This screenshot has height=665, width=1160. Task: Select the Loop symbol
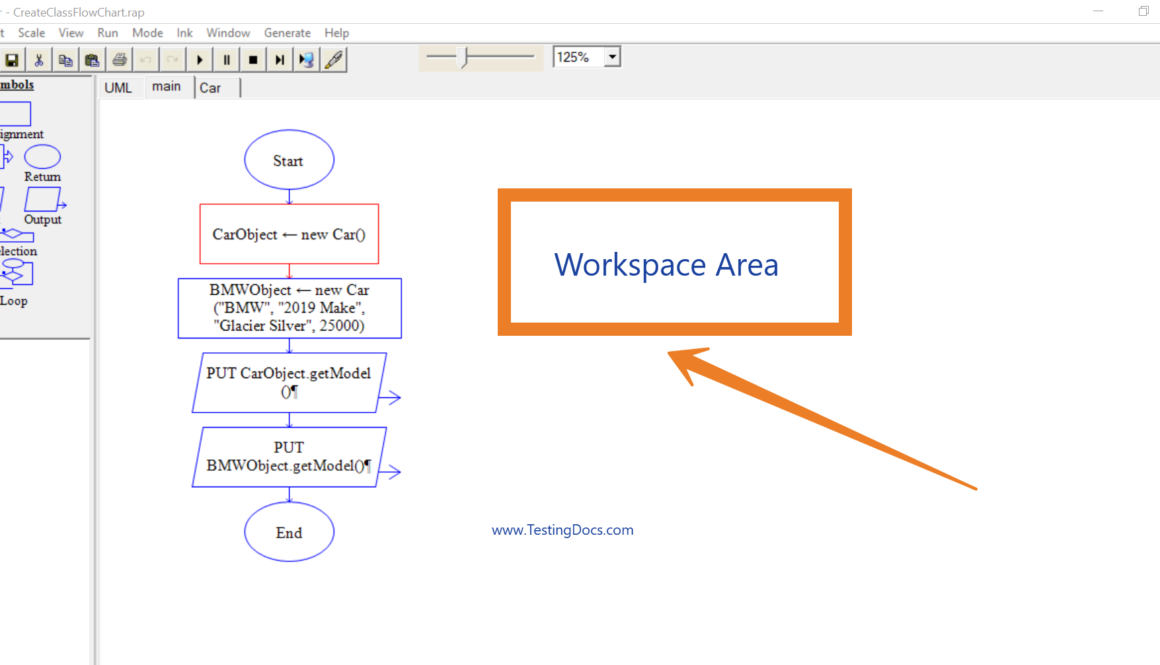pyautogui.click(x=16, y=274)
